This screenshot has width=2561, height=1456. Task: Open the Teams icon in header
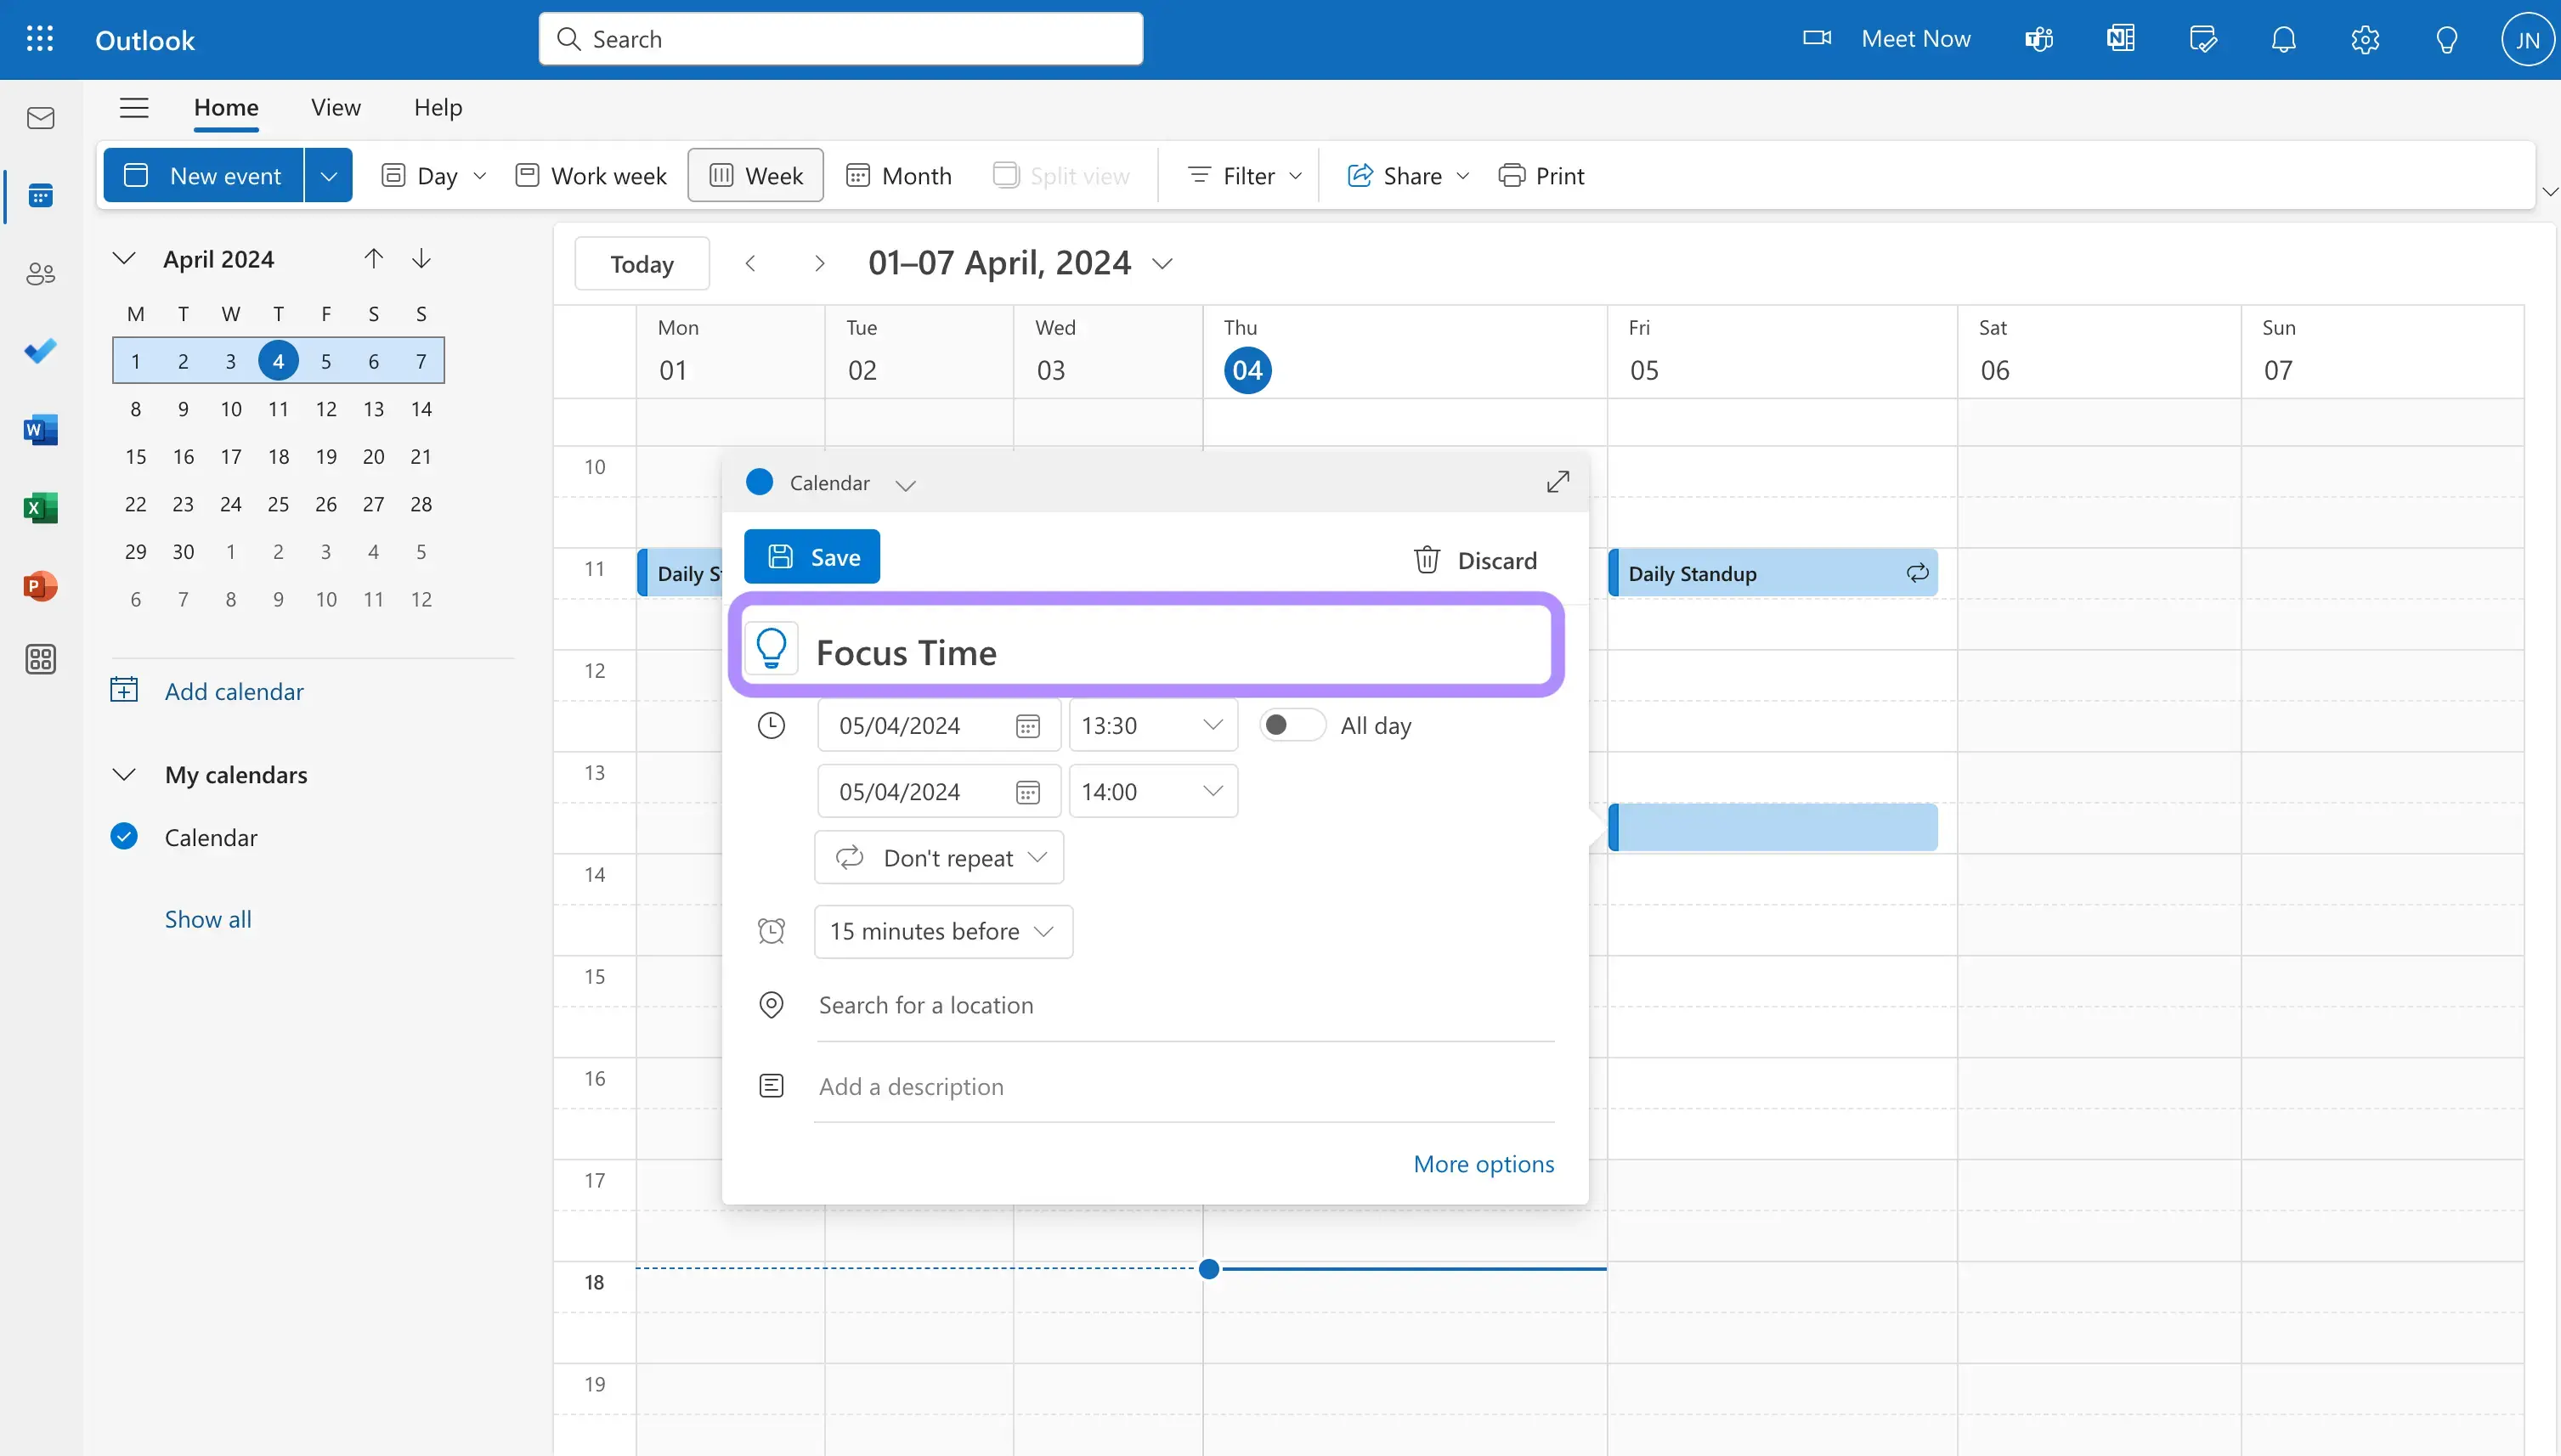[2038, 39]
